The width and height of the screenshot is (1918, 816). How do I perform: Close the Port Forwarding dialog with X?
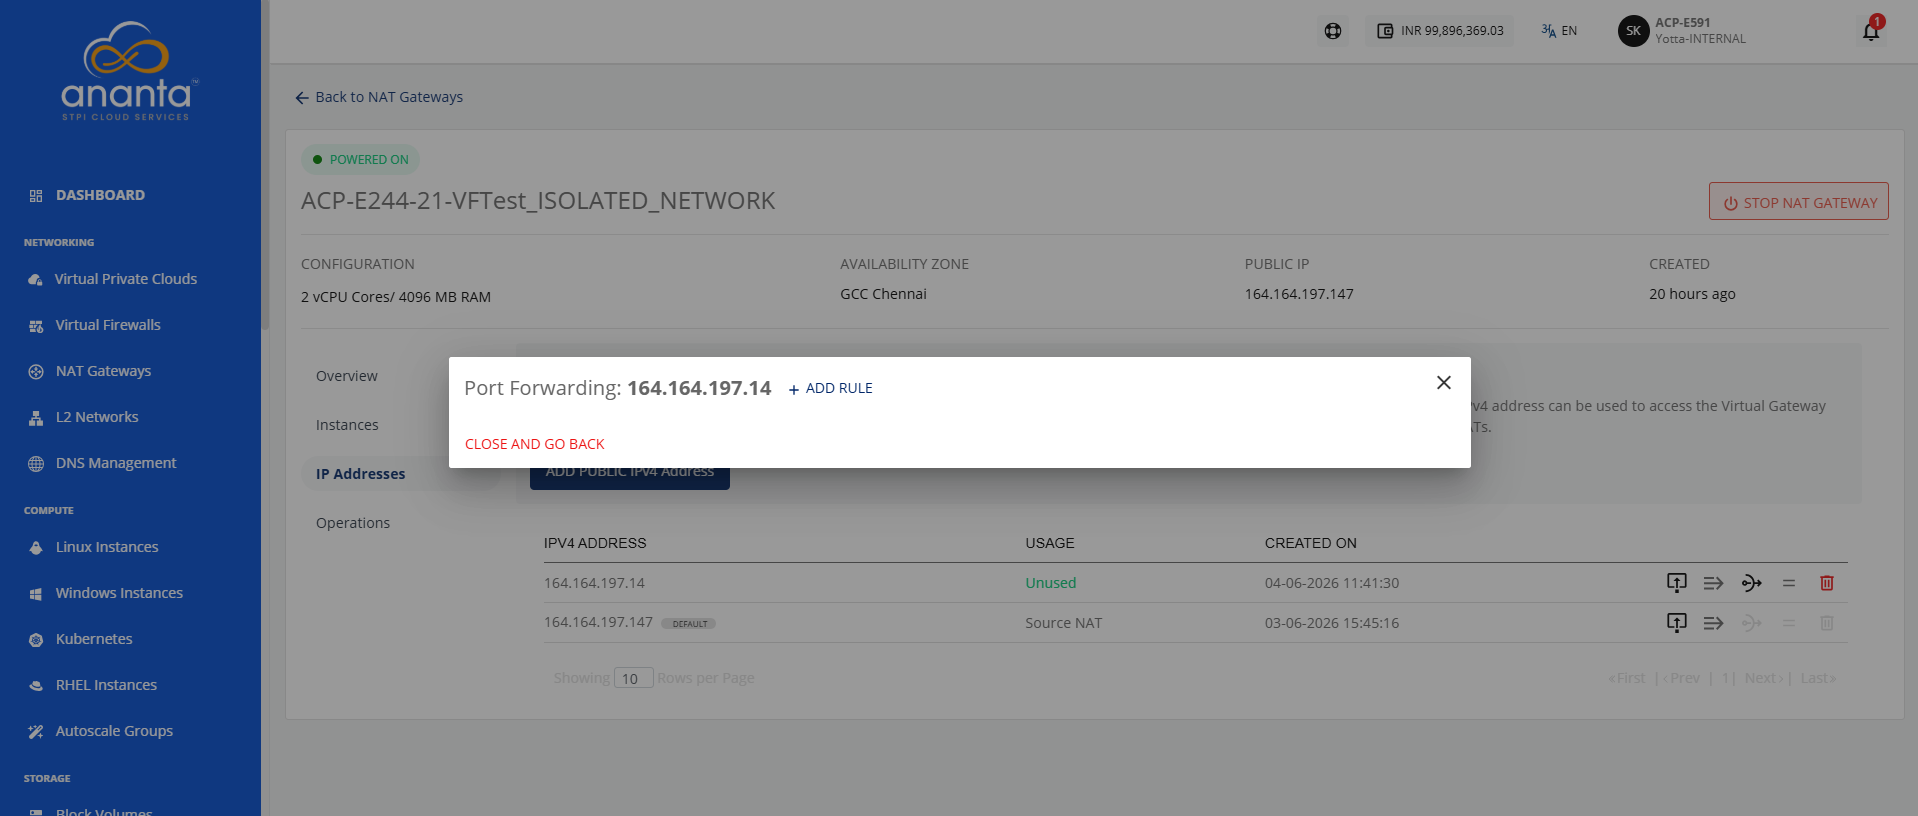coord(1443,383)
